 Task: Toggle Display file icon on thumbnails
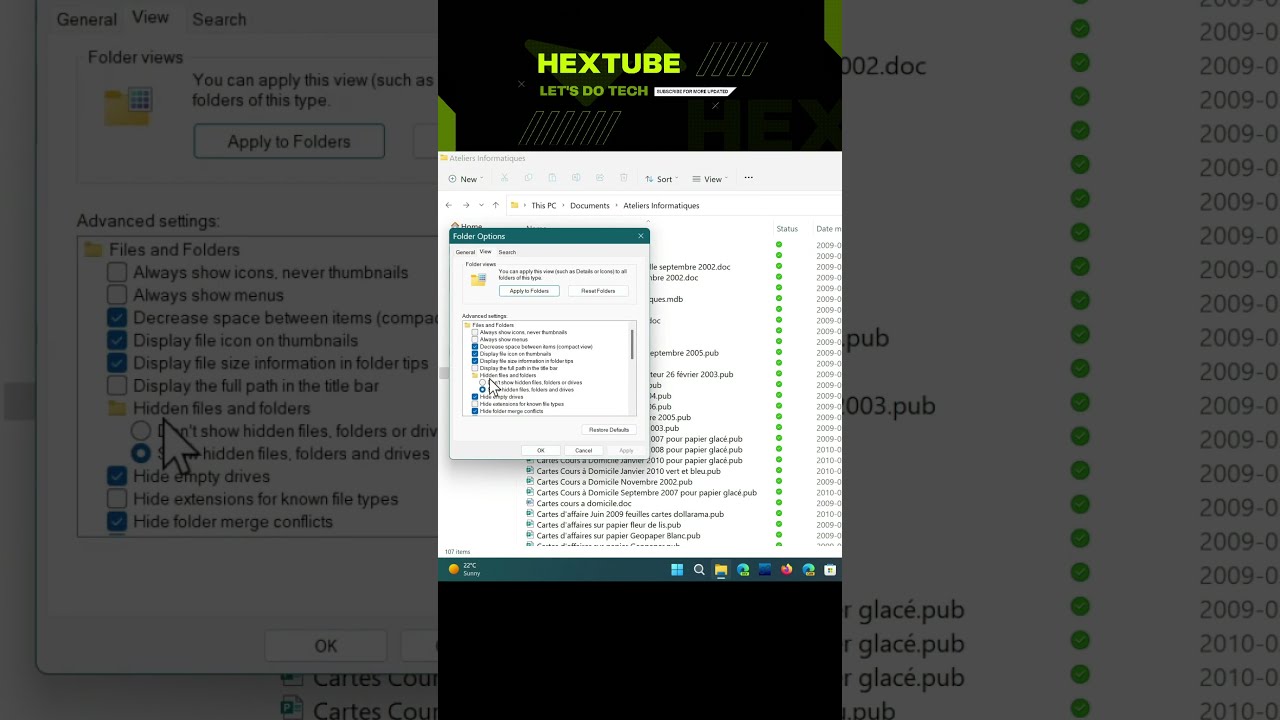pos(475,354)
